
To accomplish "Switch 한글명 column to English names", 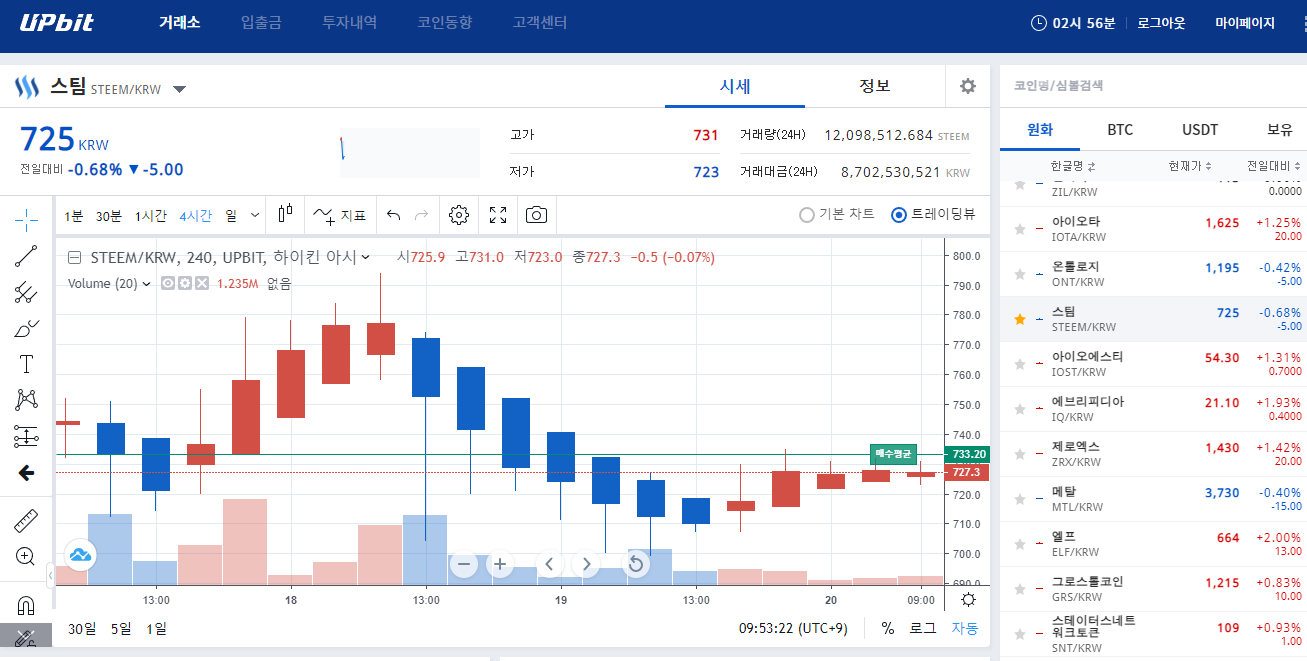I will (x=1073, y=166).
